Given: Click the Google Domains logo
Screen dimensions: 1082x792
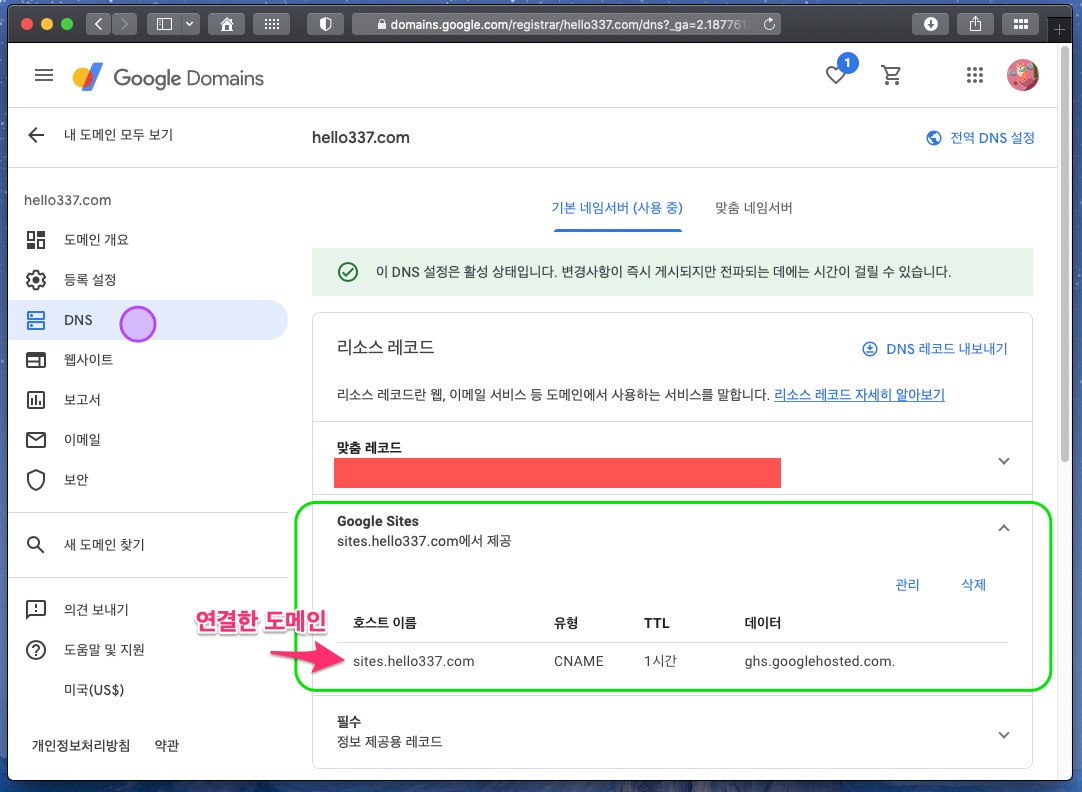Looking at the screenshot, I should [168, 77].
